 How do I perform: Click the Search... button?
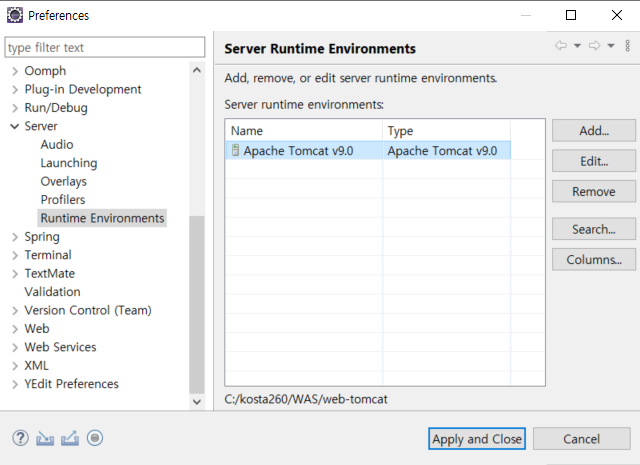click(594, 229)
